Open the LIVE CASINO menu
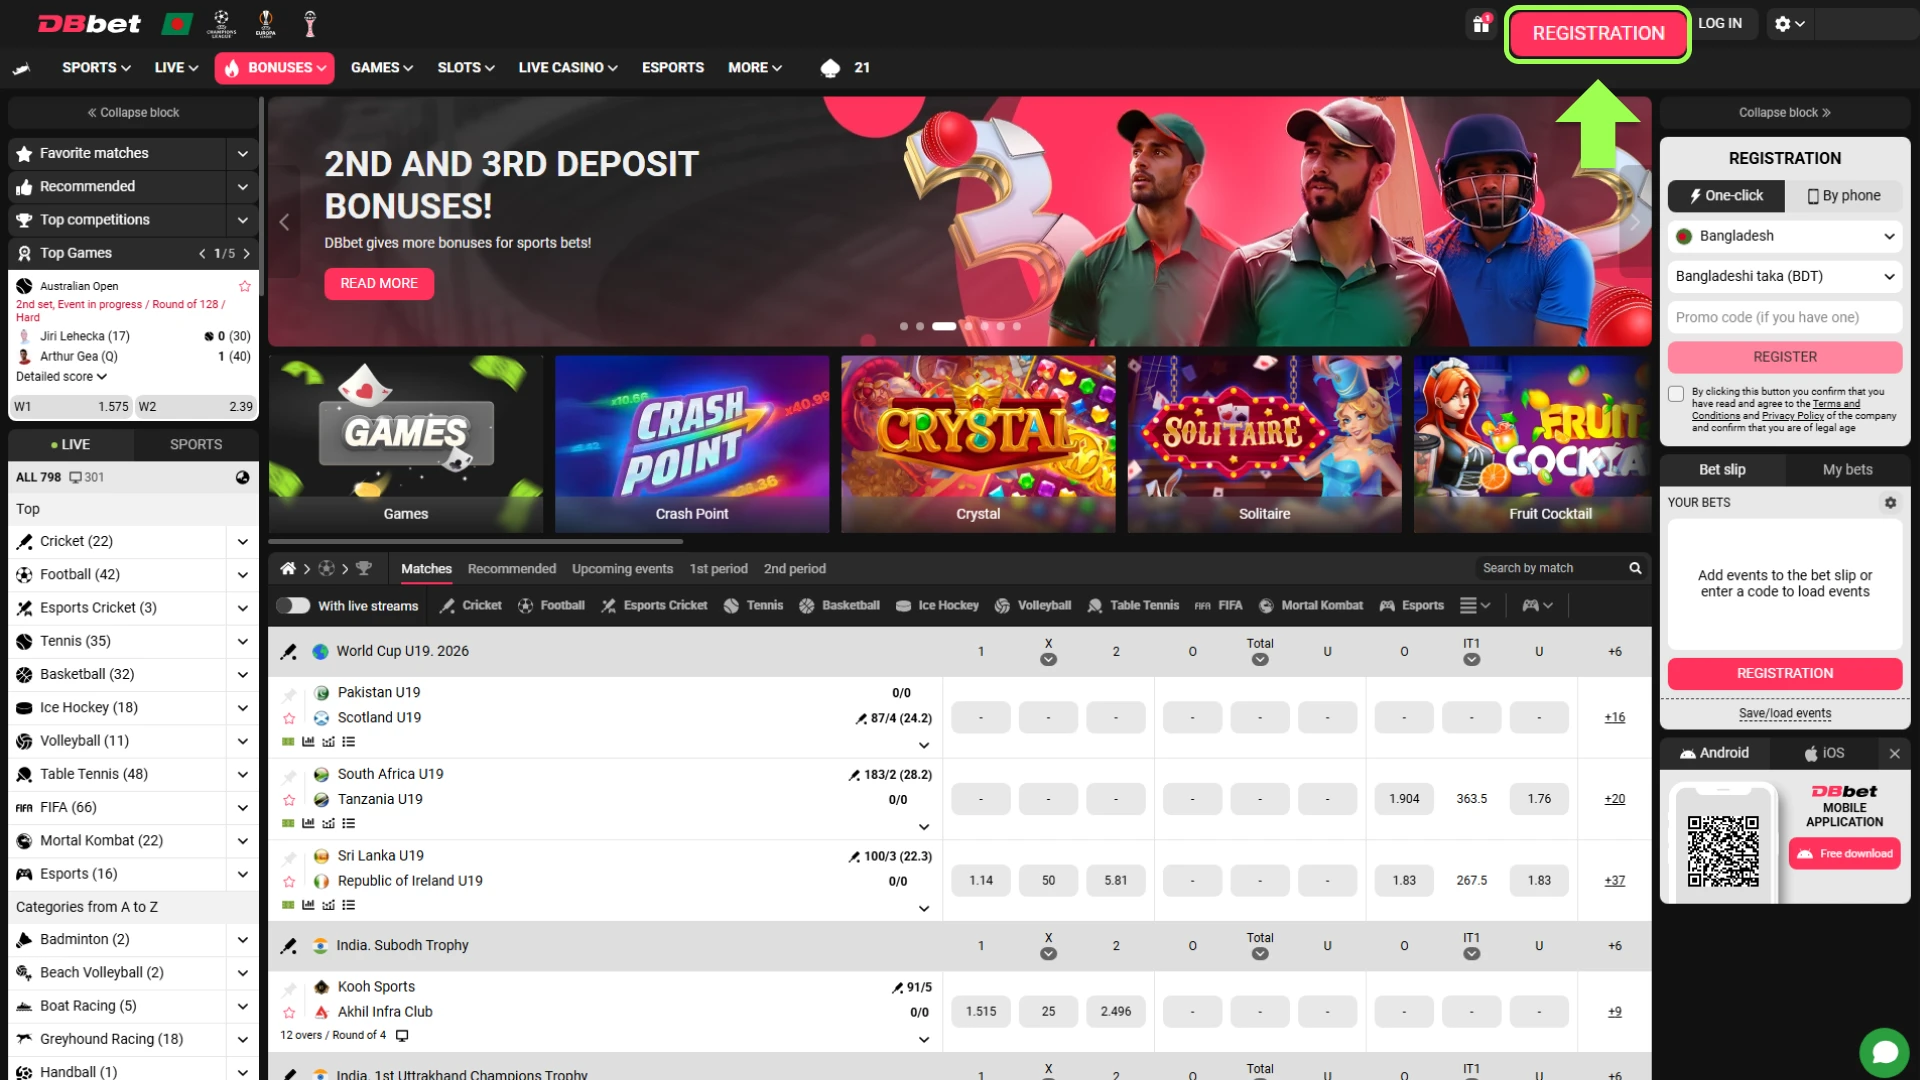 click(x=567, y=68)
